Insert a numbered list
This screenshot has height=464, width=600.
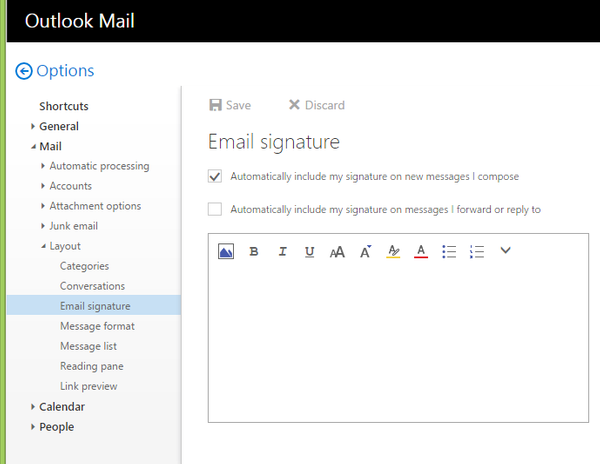477,251
